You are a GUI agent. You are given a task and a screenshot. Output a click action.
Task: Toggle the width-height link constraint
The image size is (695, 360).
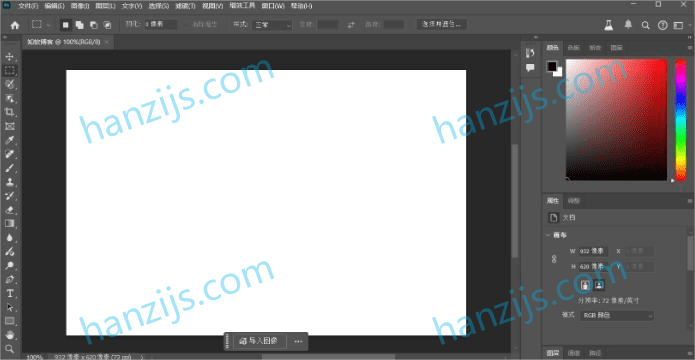554,259
